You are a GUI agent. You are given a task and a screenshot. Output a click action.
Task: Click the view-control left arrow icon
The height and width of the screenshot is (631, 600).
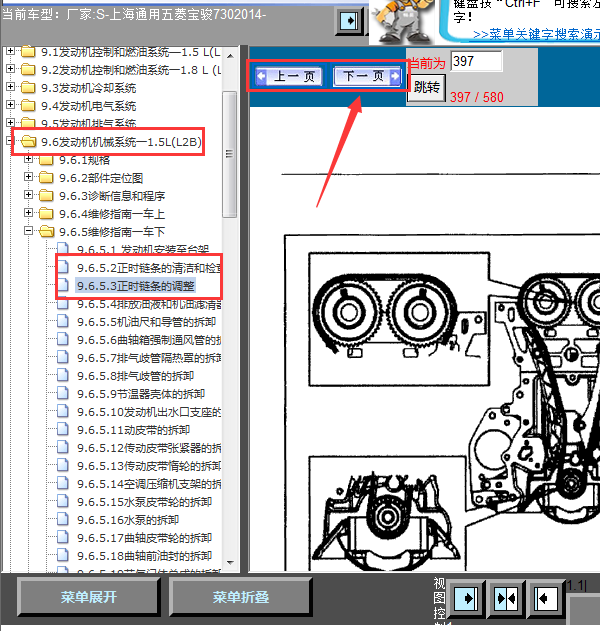click(x=546, y=599)
